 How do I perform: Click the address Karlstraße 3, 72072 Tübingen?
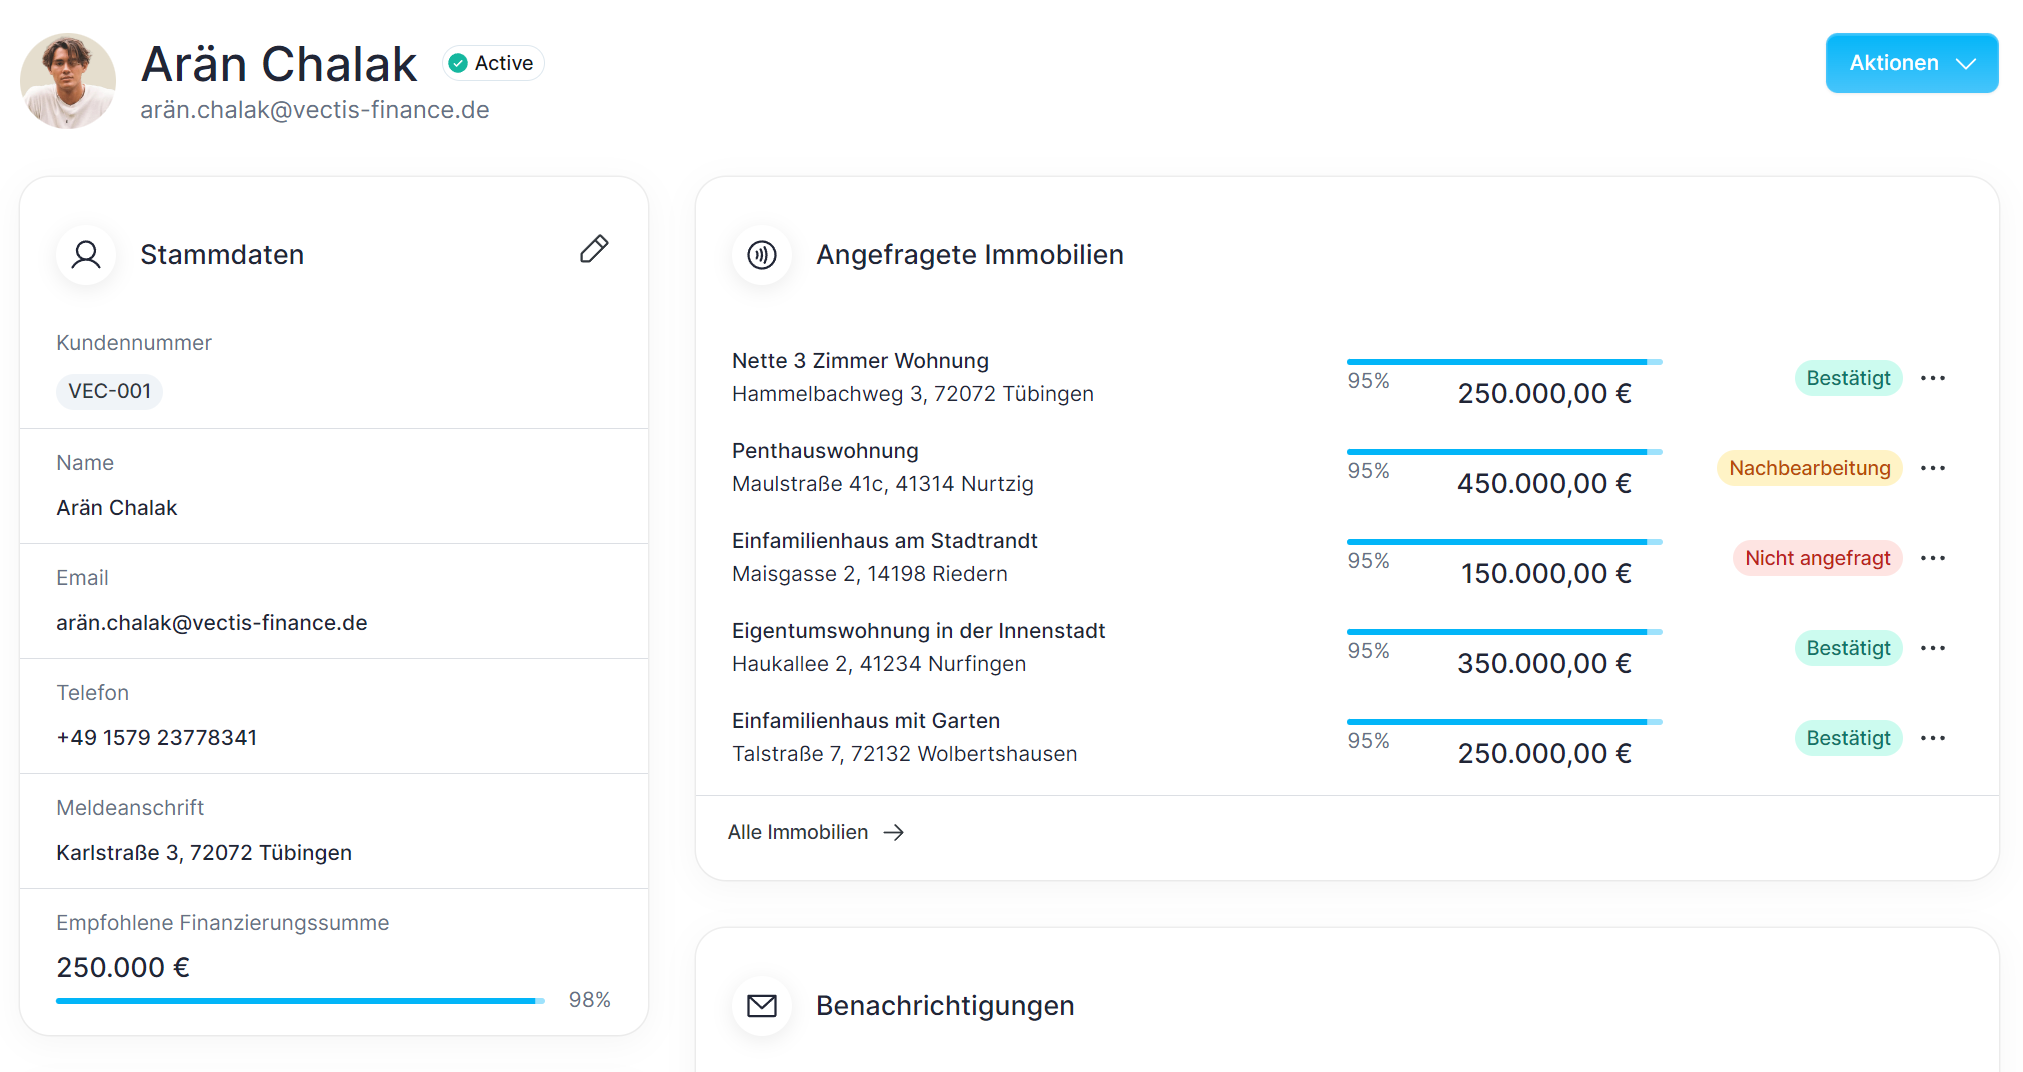204,853
